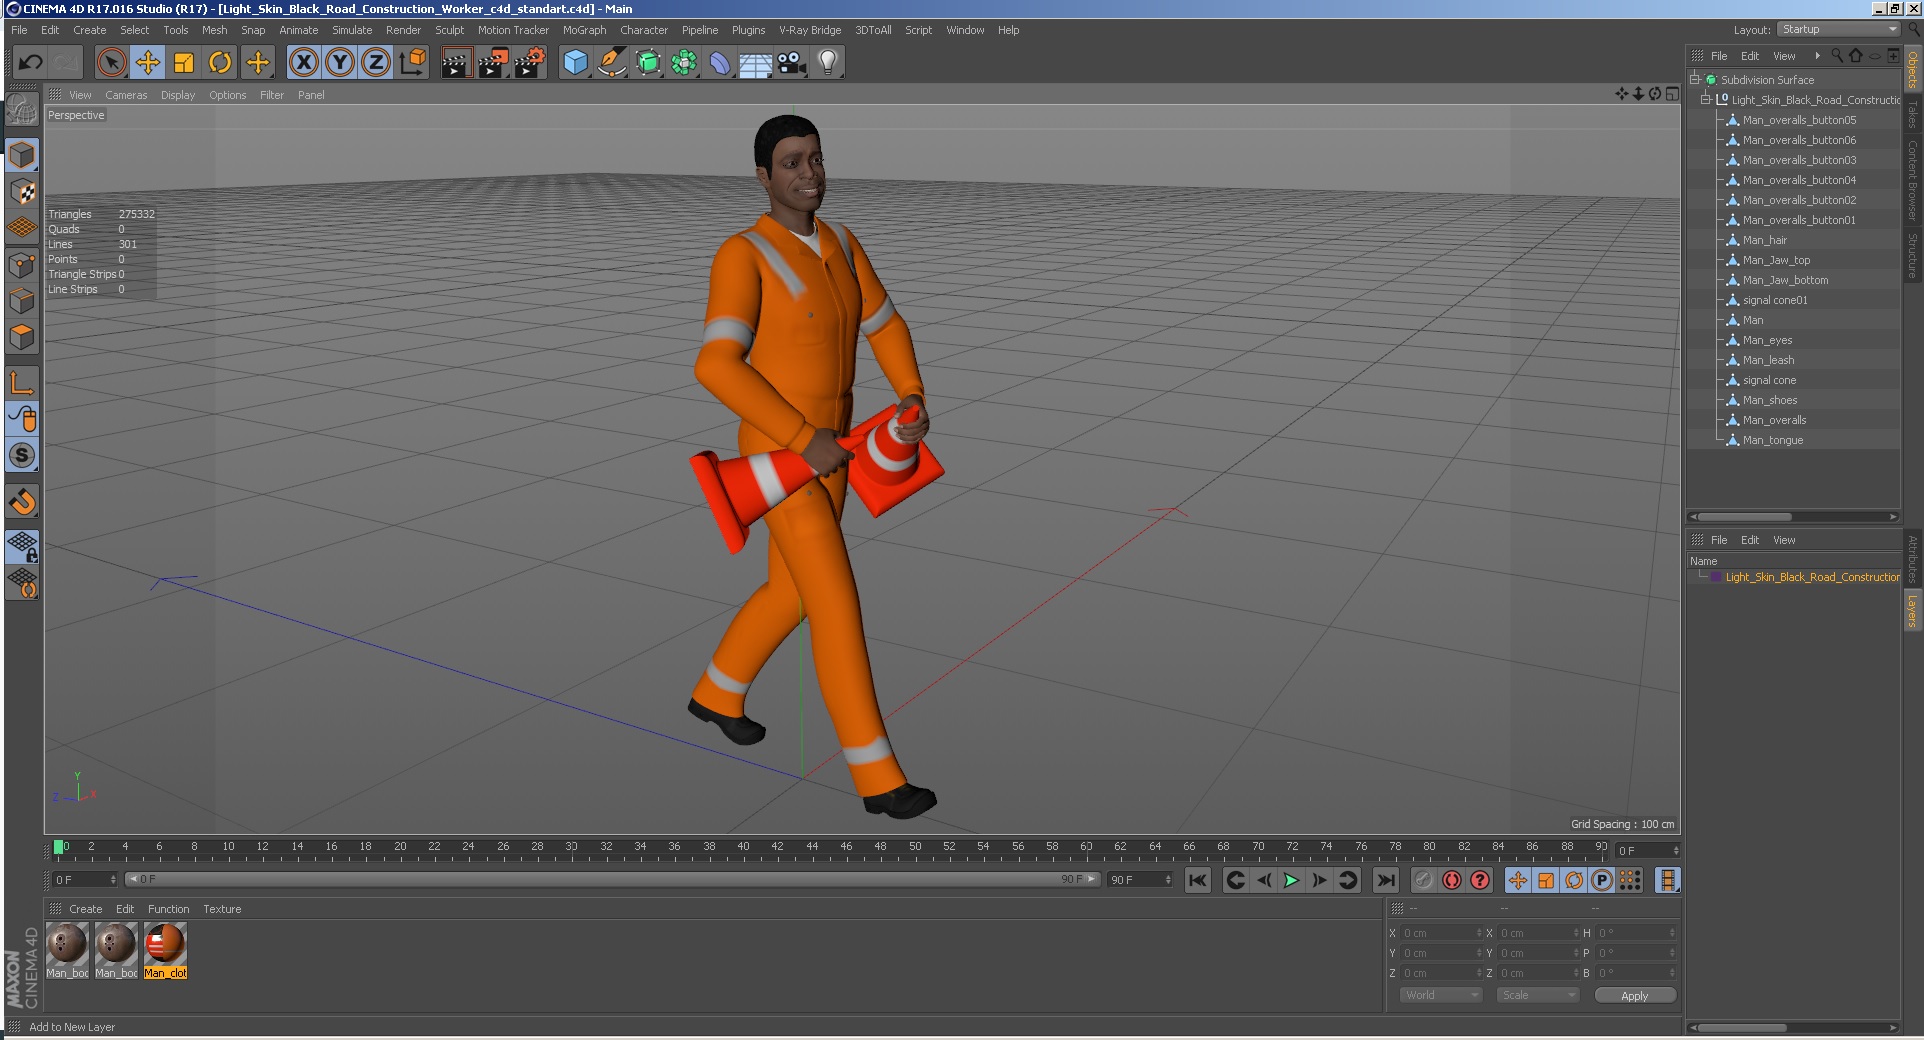Enable the Axis mode icon
1924x1040 pixels.
(x=22, y=383)
